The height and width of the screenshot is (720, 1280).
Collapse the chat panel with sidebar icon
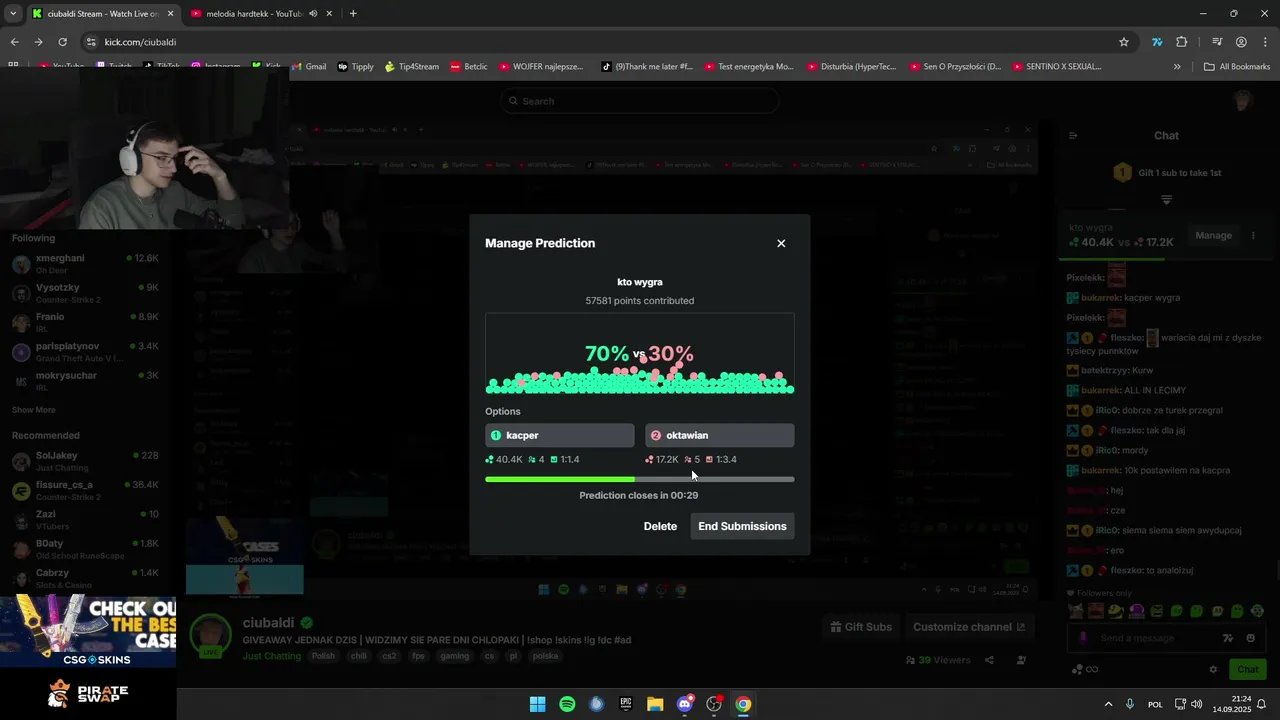tap(1073, 136)
